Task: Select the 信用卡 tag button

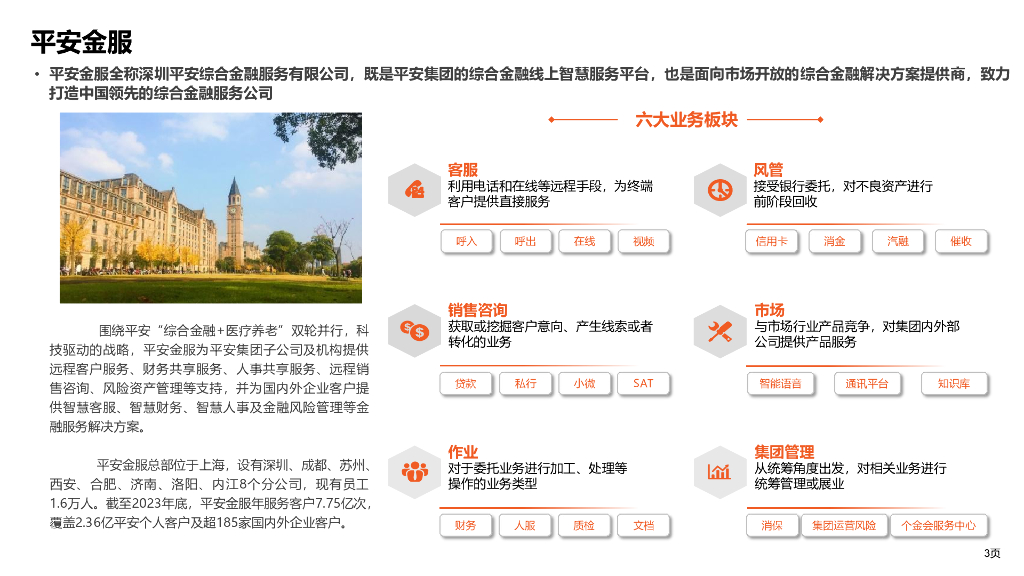Action: click(771, 242)
